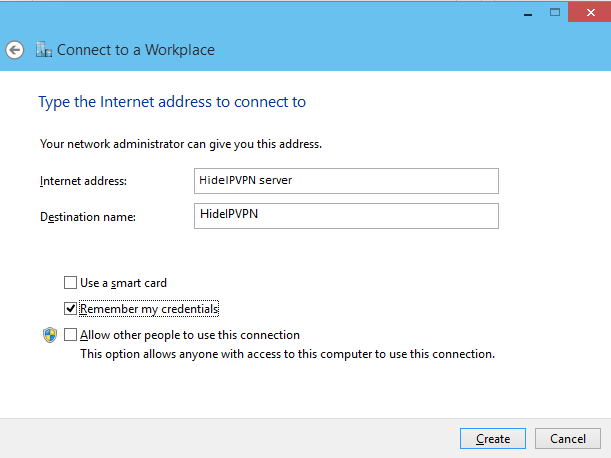Screen dimensions: 611x458
Task: Click into the Destination name field
Action: point(346,216)
